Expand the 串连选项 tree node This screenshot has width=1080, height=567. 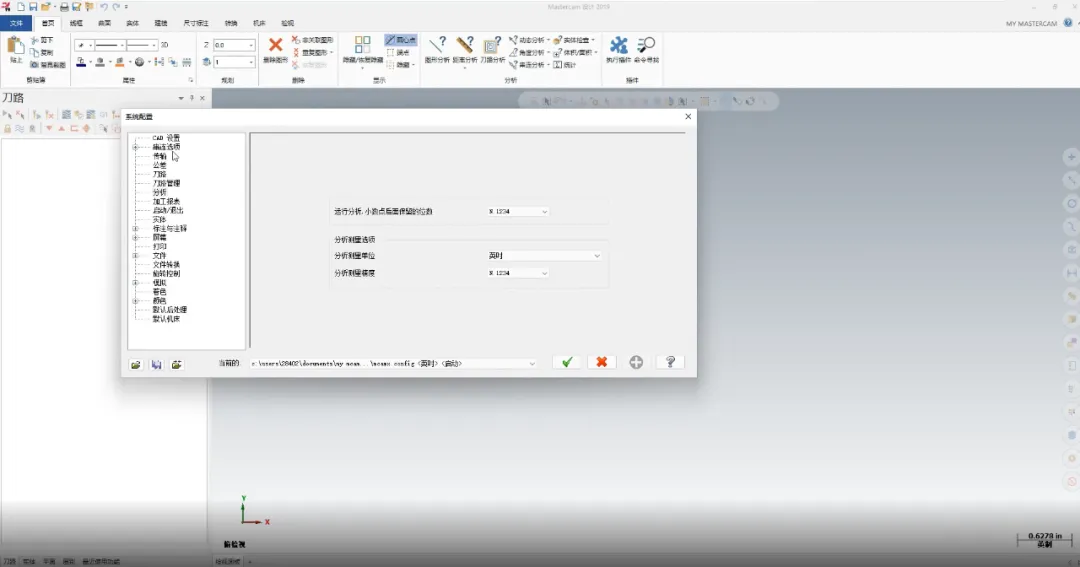pos(135,147)
